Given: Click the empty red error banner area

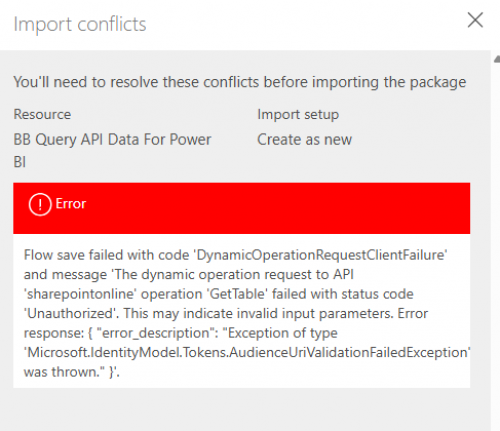Looking at the screenshot, I should pos(277,208).
